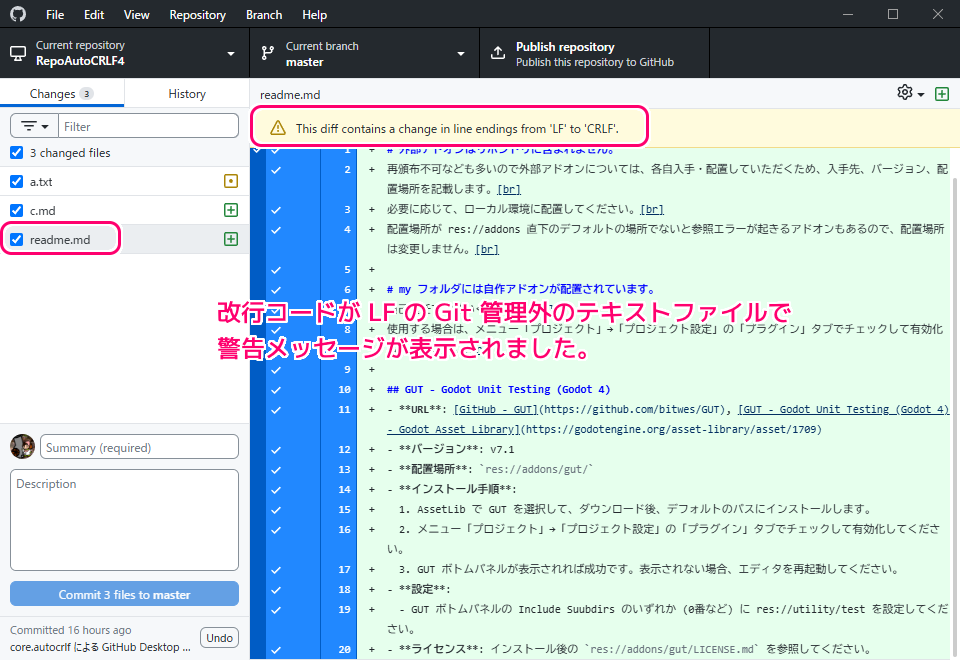
Task: Toggle the '3 changed files' select-all checkbox
Action: pyautogui.click(x=16, y=153)
